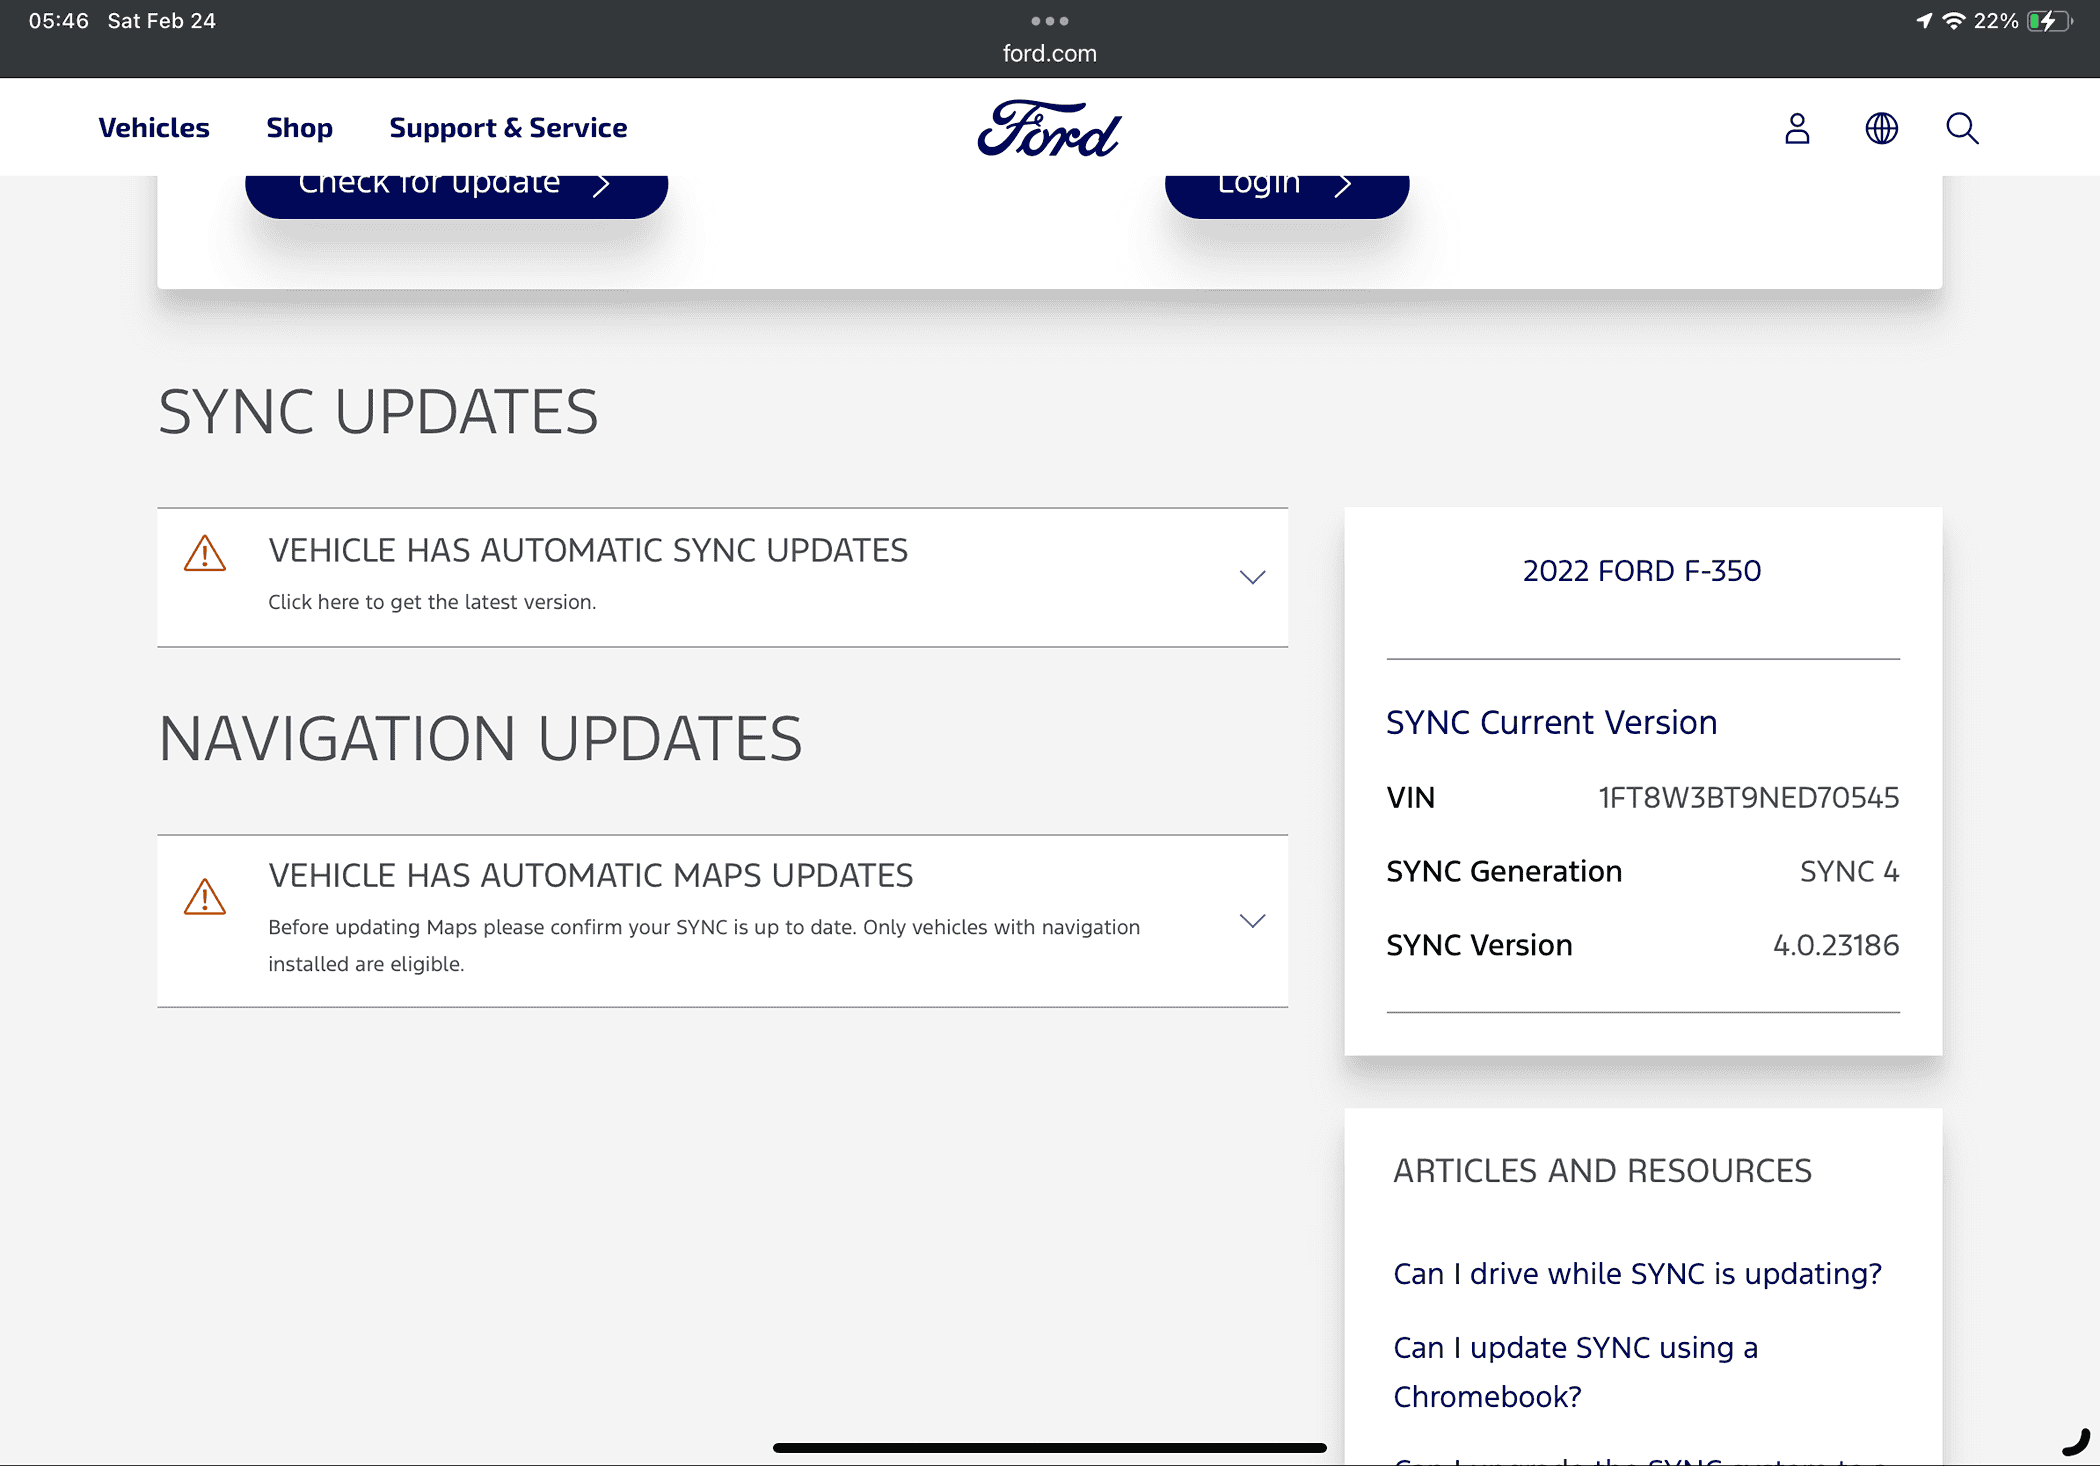The height and width of the screenshot is (1466, 2100).
Task: Click the Ford logo
Action: 1049,129
